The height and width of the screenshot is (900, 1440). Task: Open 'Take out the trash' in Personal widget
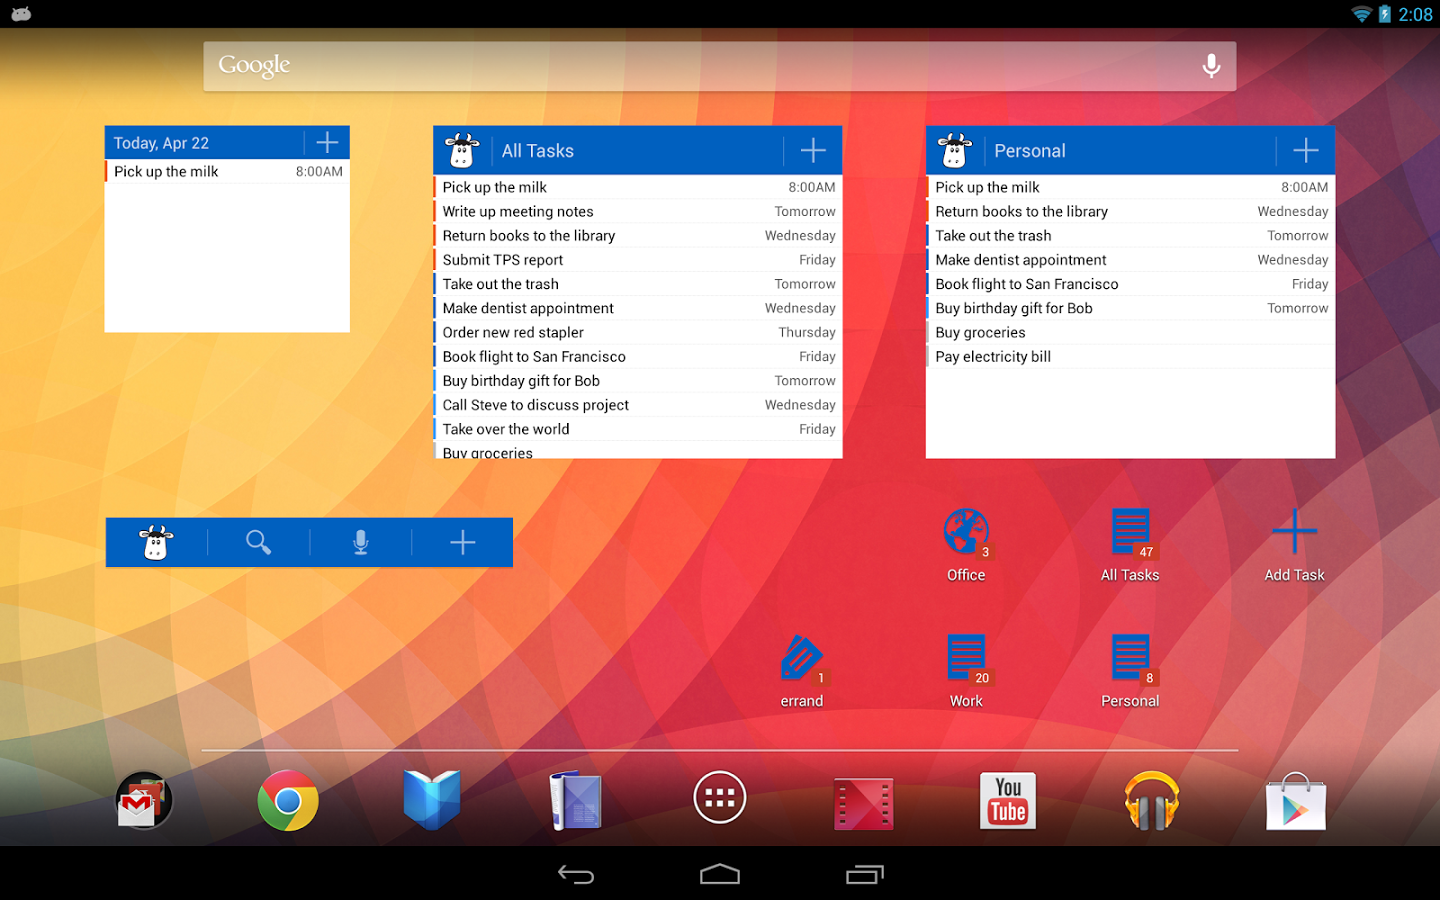(x=1130, y=236)
